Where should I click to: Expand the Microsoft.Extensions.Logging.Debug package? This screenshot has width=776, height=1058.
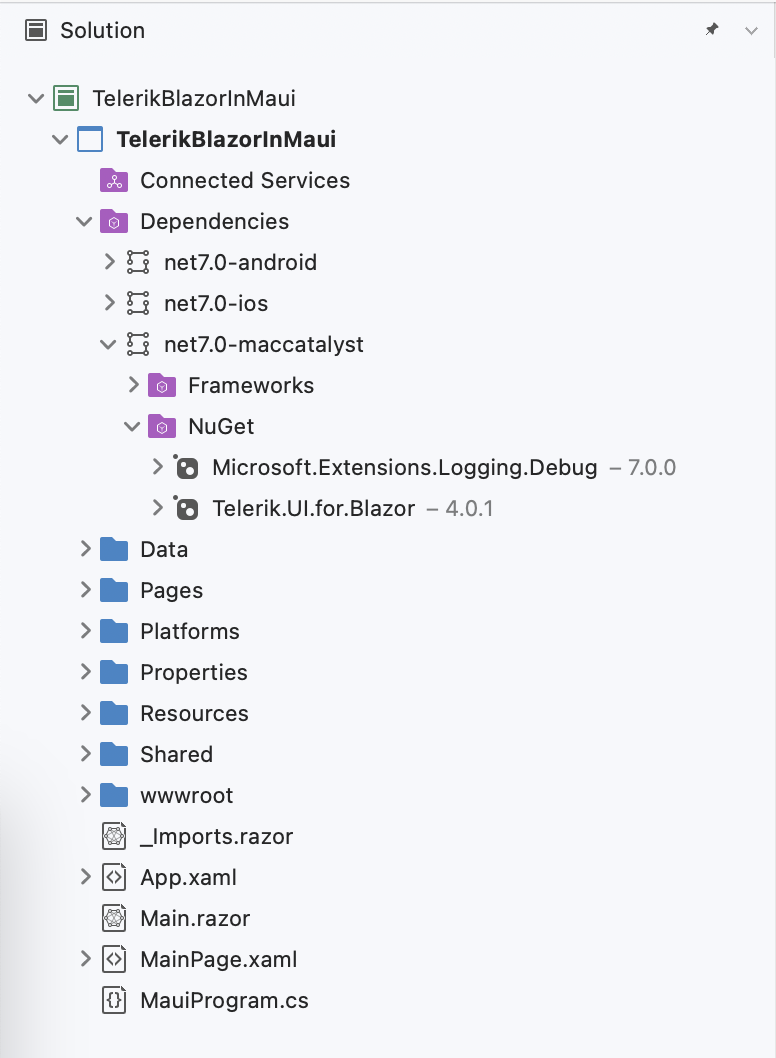[157, 466]
